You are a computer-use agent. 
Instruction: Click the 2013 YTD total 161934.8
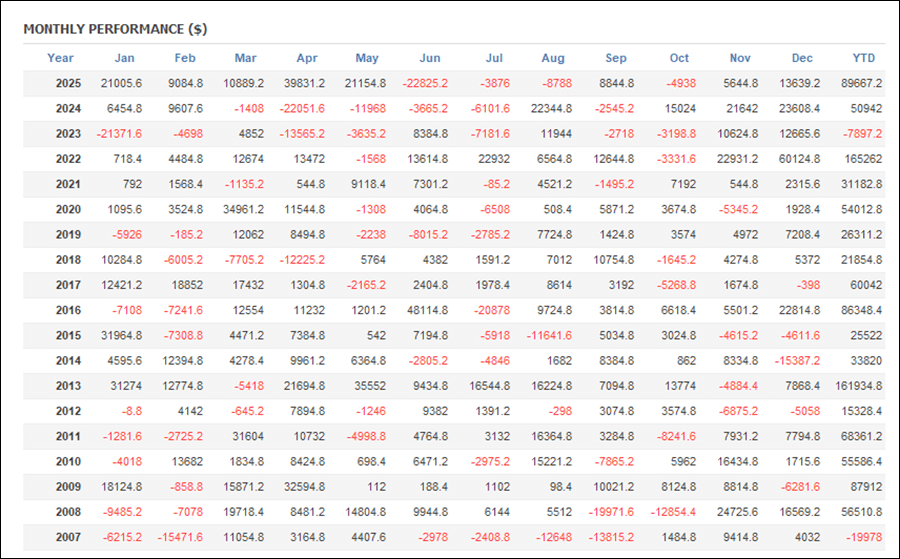[x=857, y=387]
